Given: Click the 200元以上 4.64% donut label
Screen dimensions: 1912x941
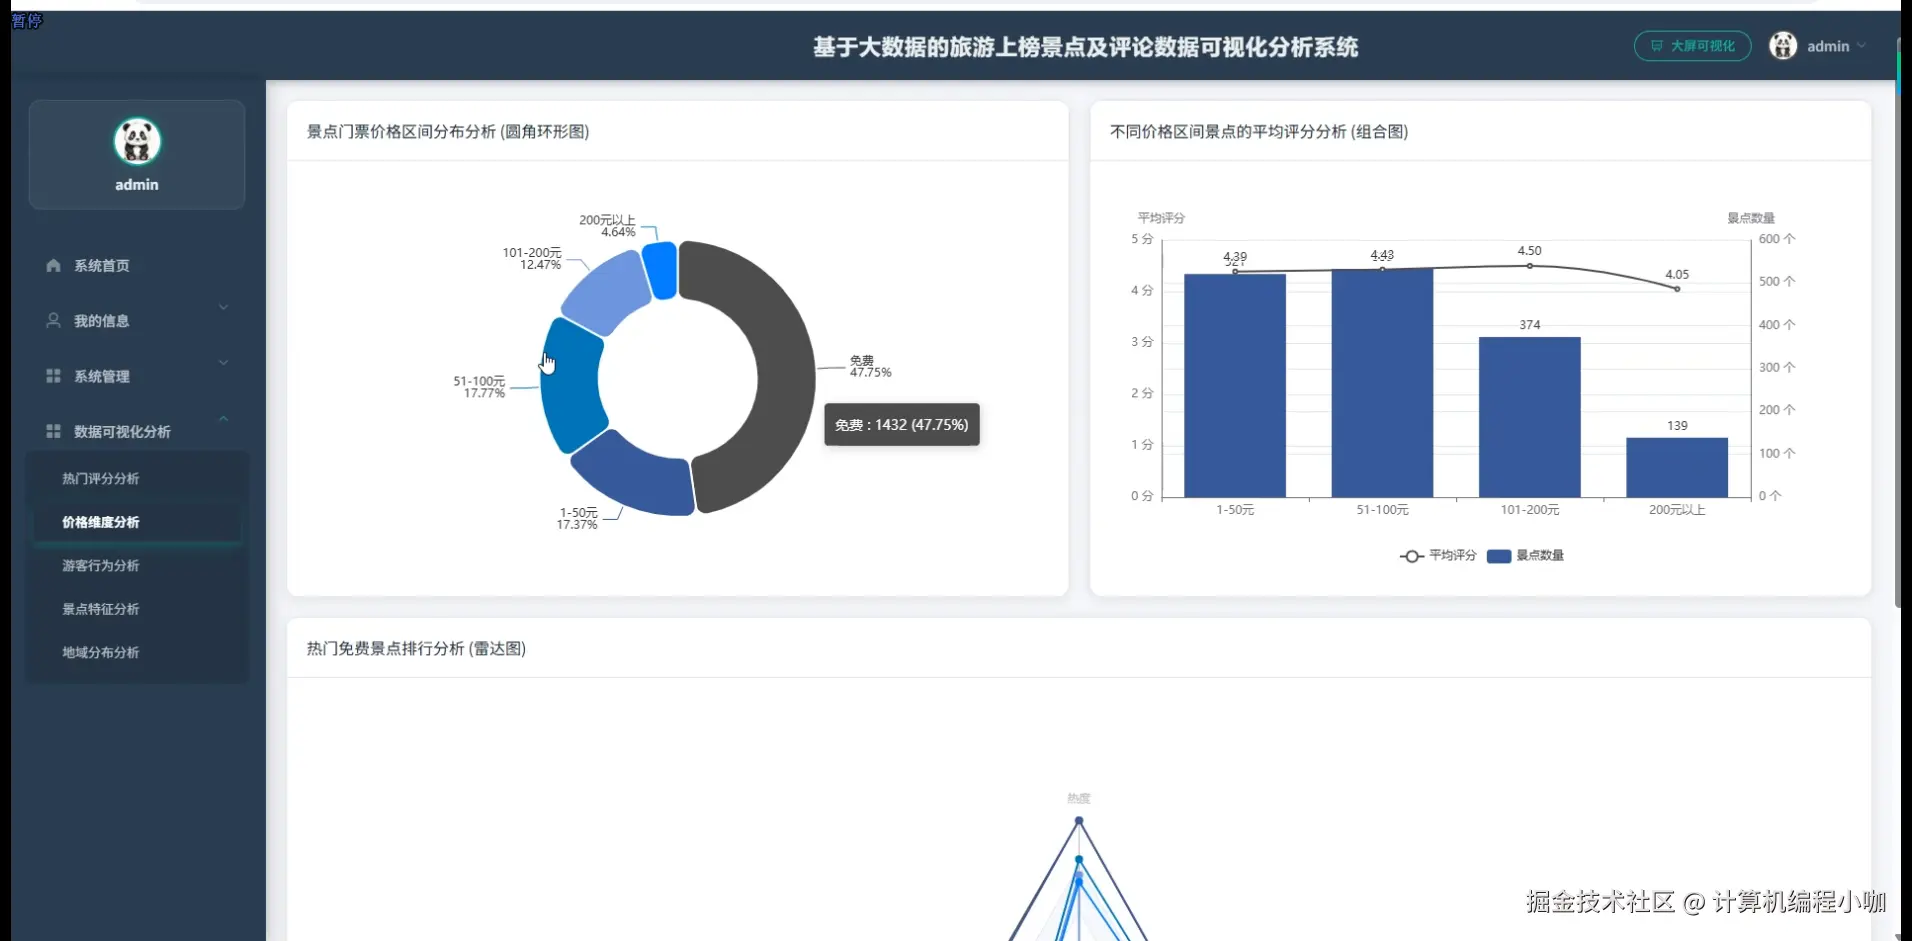Looking at the screenshot, I should point(607,226).
